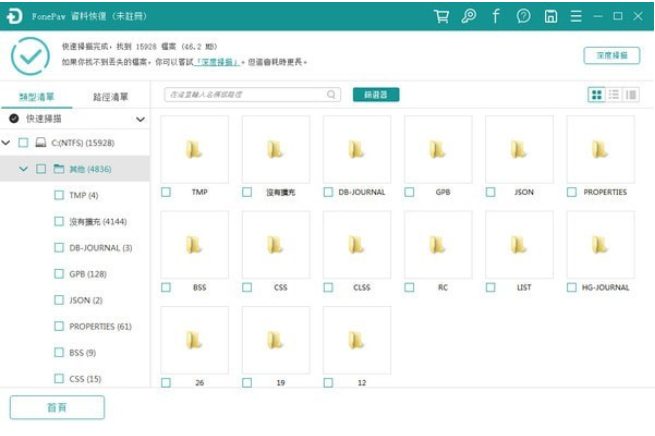Open the folder thumbnail named 19
Viewport: 655px width, 436px height.
click(276, 340)
